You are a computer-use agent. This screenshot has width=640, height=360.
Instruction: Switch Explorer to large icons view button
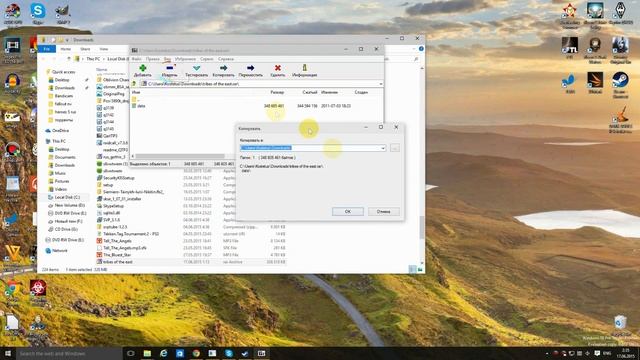point(420,269)
